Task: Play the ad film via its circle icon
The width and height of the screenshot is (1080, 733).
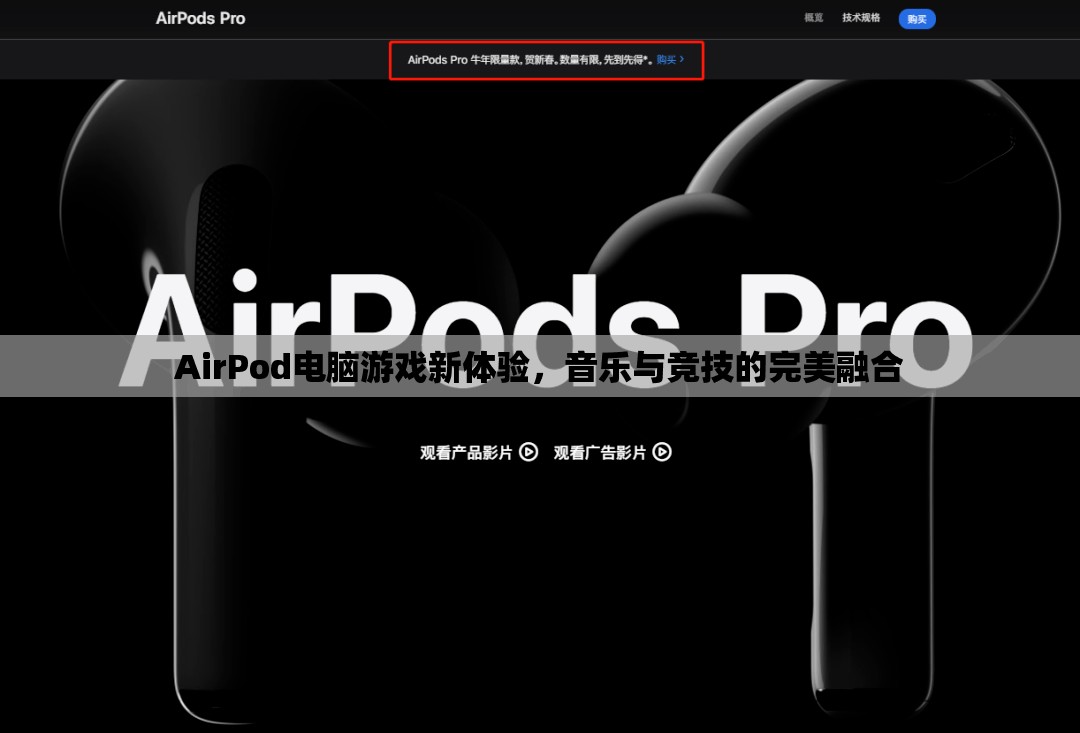Action: pos(662,452)
